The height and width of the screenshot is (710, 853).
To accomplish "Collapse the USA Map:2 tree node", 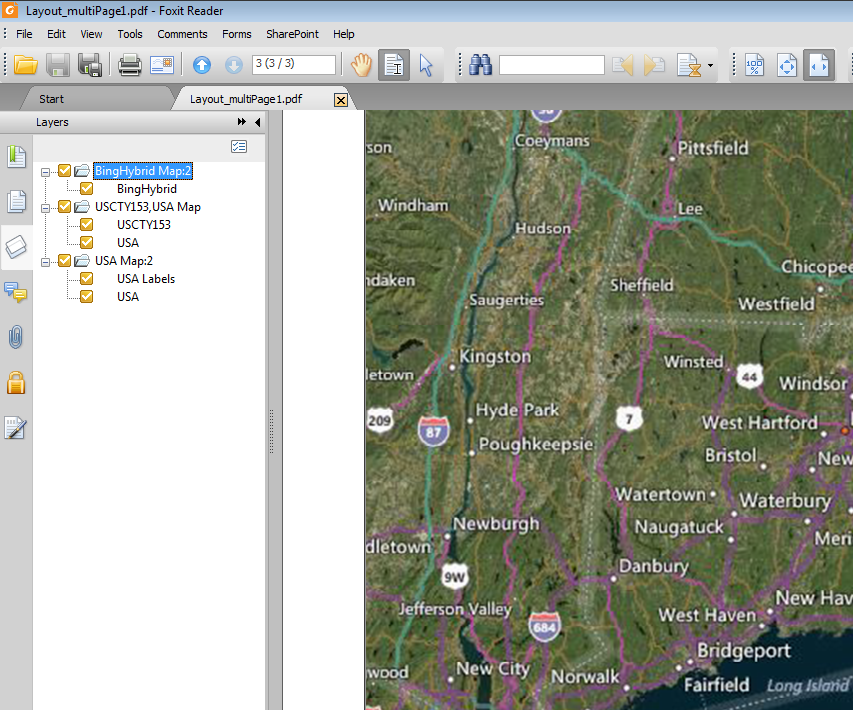I will point(46,262).
